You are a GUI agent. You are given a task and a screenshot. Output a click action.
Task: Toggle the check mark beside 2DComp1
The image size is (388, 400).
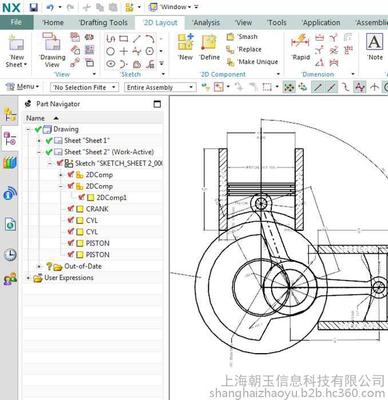[x=81, y=197]
